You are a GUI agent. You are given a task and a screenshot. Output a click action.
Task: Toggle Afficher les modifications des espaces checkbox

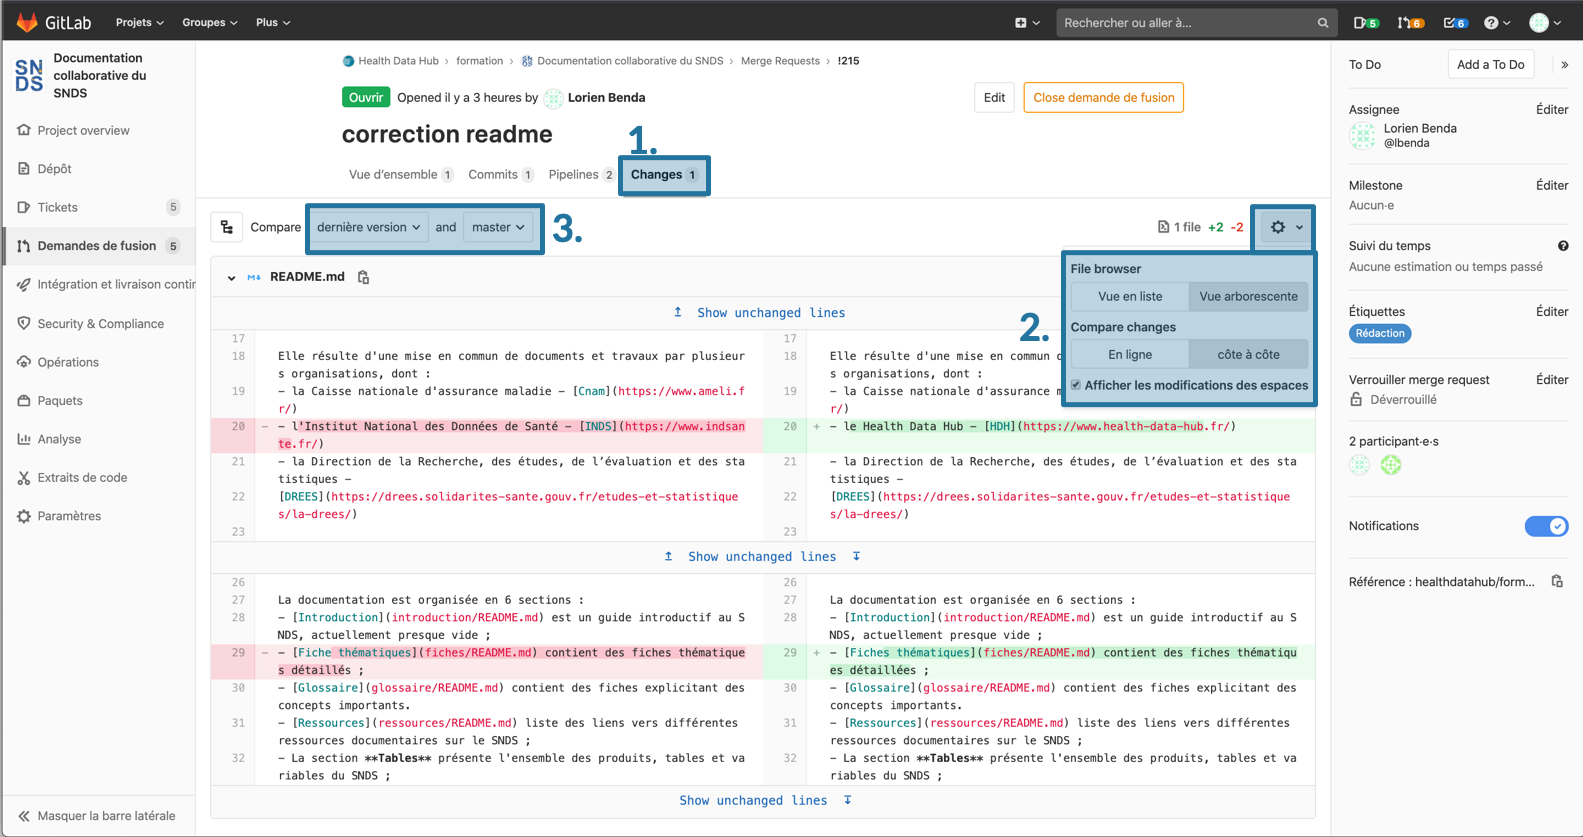[x=1076, y=385]
